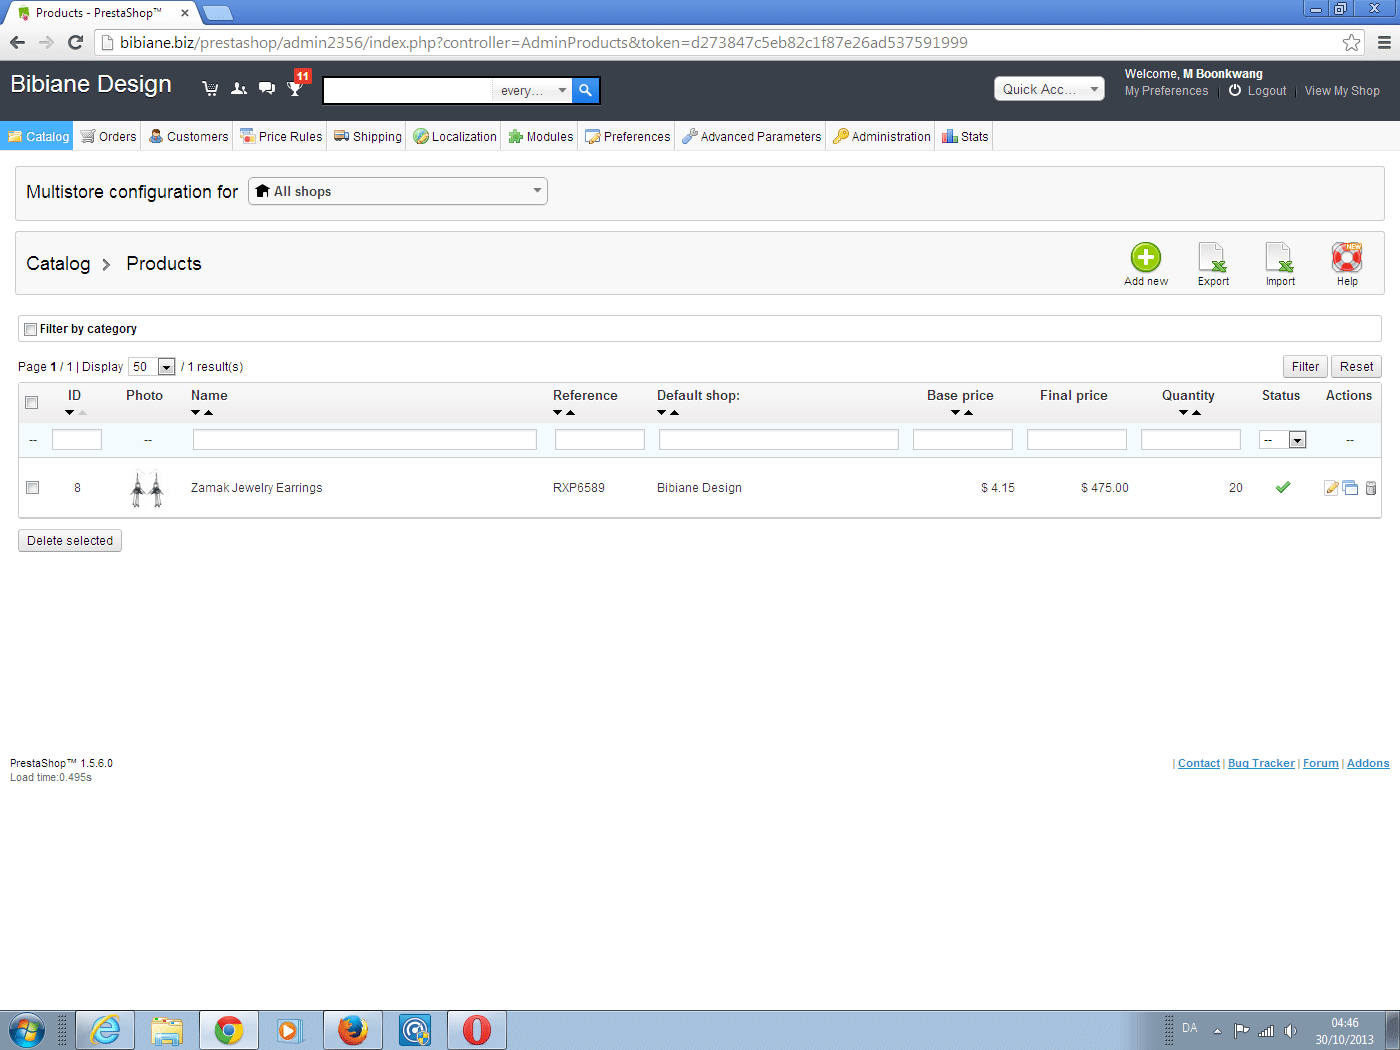Image resolution: width=1400 pixels, height=1050 pixels.
Task: Open Windows Explorer folder on taskbar
Action: click(167, 1030)
